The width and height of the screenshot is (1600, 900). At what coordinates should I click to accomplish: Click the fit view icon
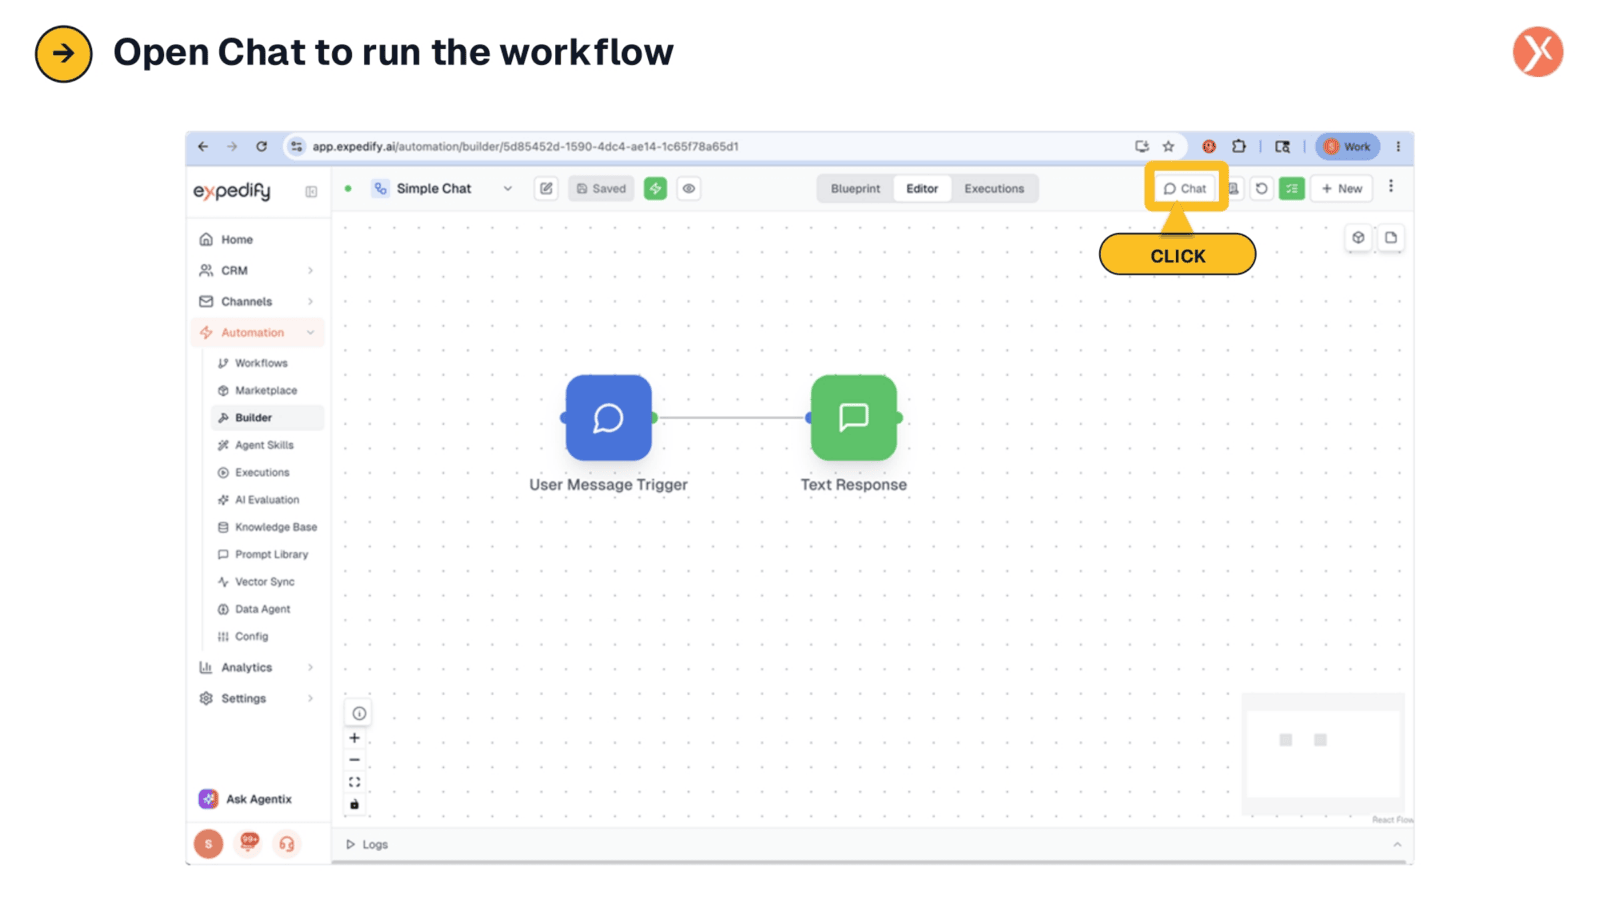[x=354, y=782]
